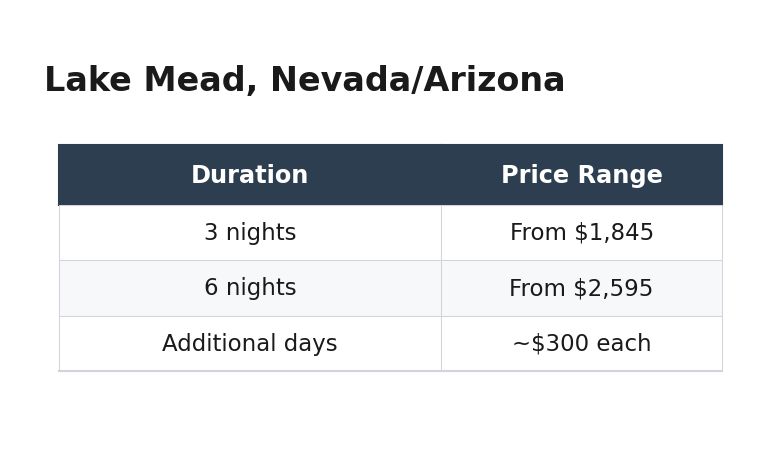Click the number 3 in the first row
Viewport: 780px width, 459px height.
(x=211, y=233)
